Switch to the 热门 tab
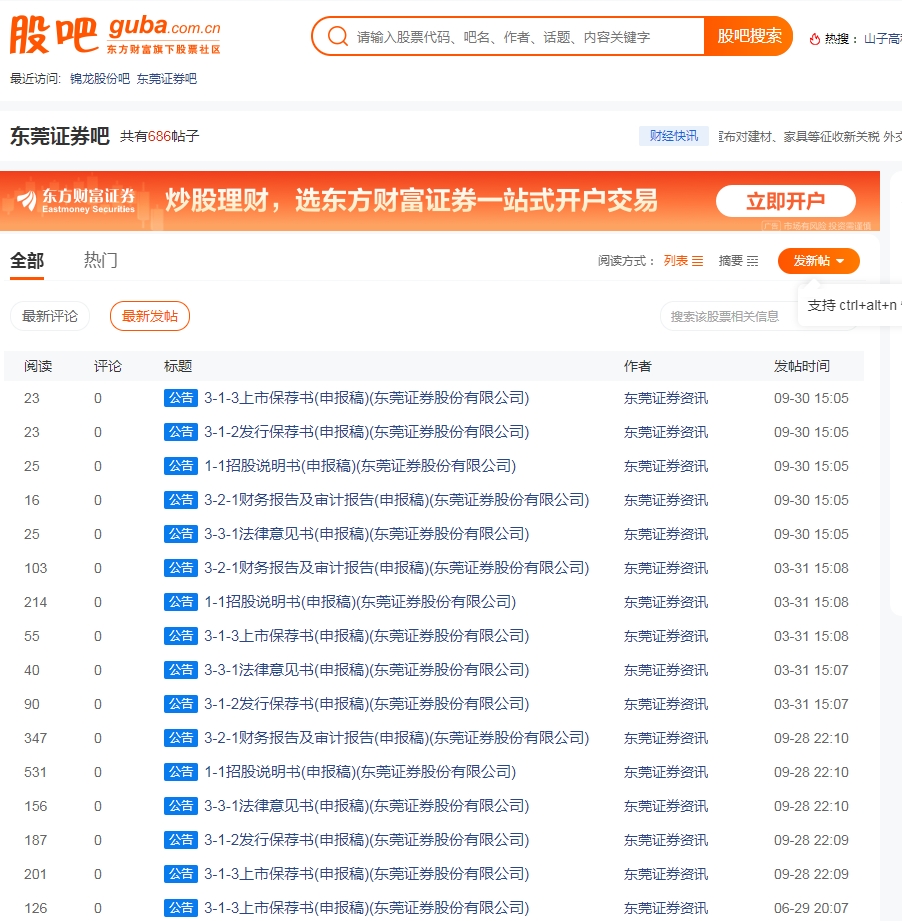 coord(100,260)
